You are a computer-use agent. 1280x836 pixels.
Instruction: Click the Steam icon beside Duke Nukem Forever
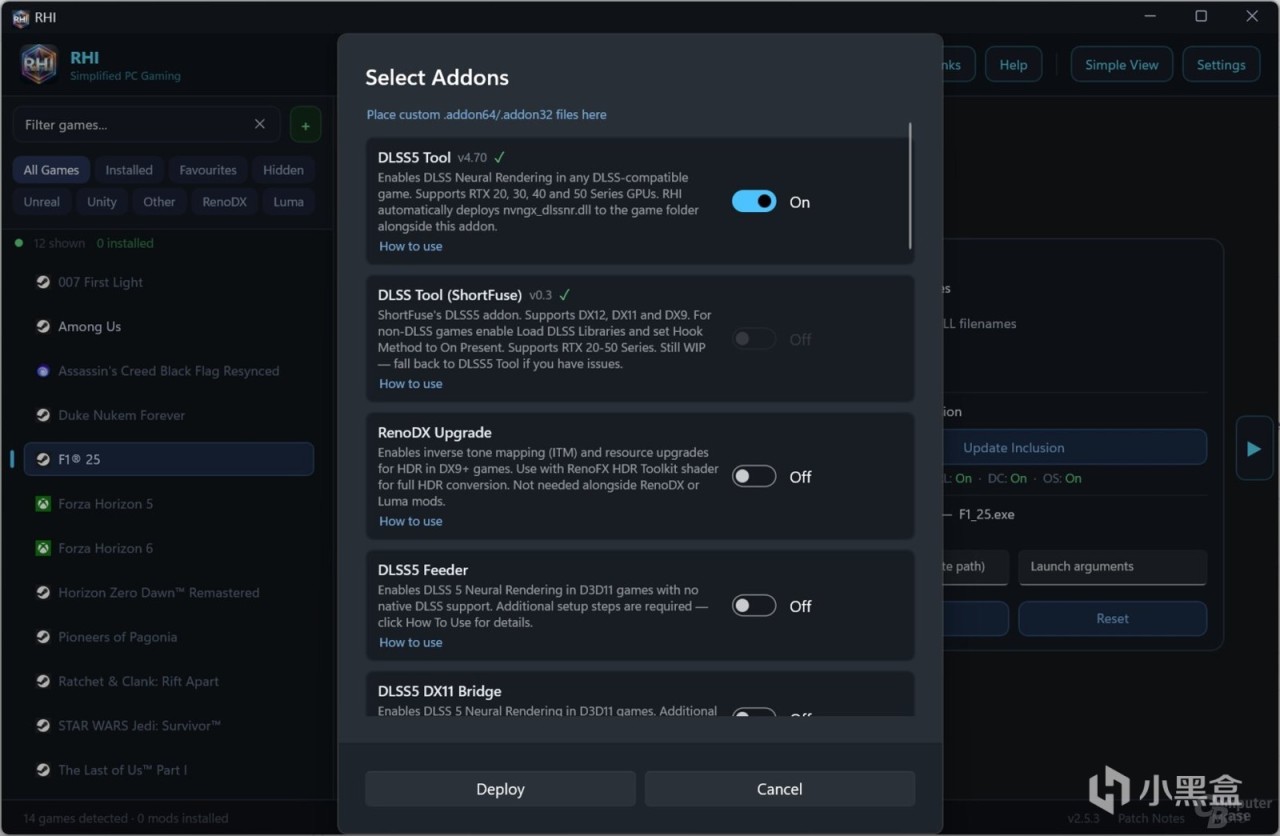coord(43,416)
